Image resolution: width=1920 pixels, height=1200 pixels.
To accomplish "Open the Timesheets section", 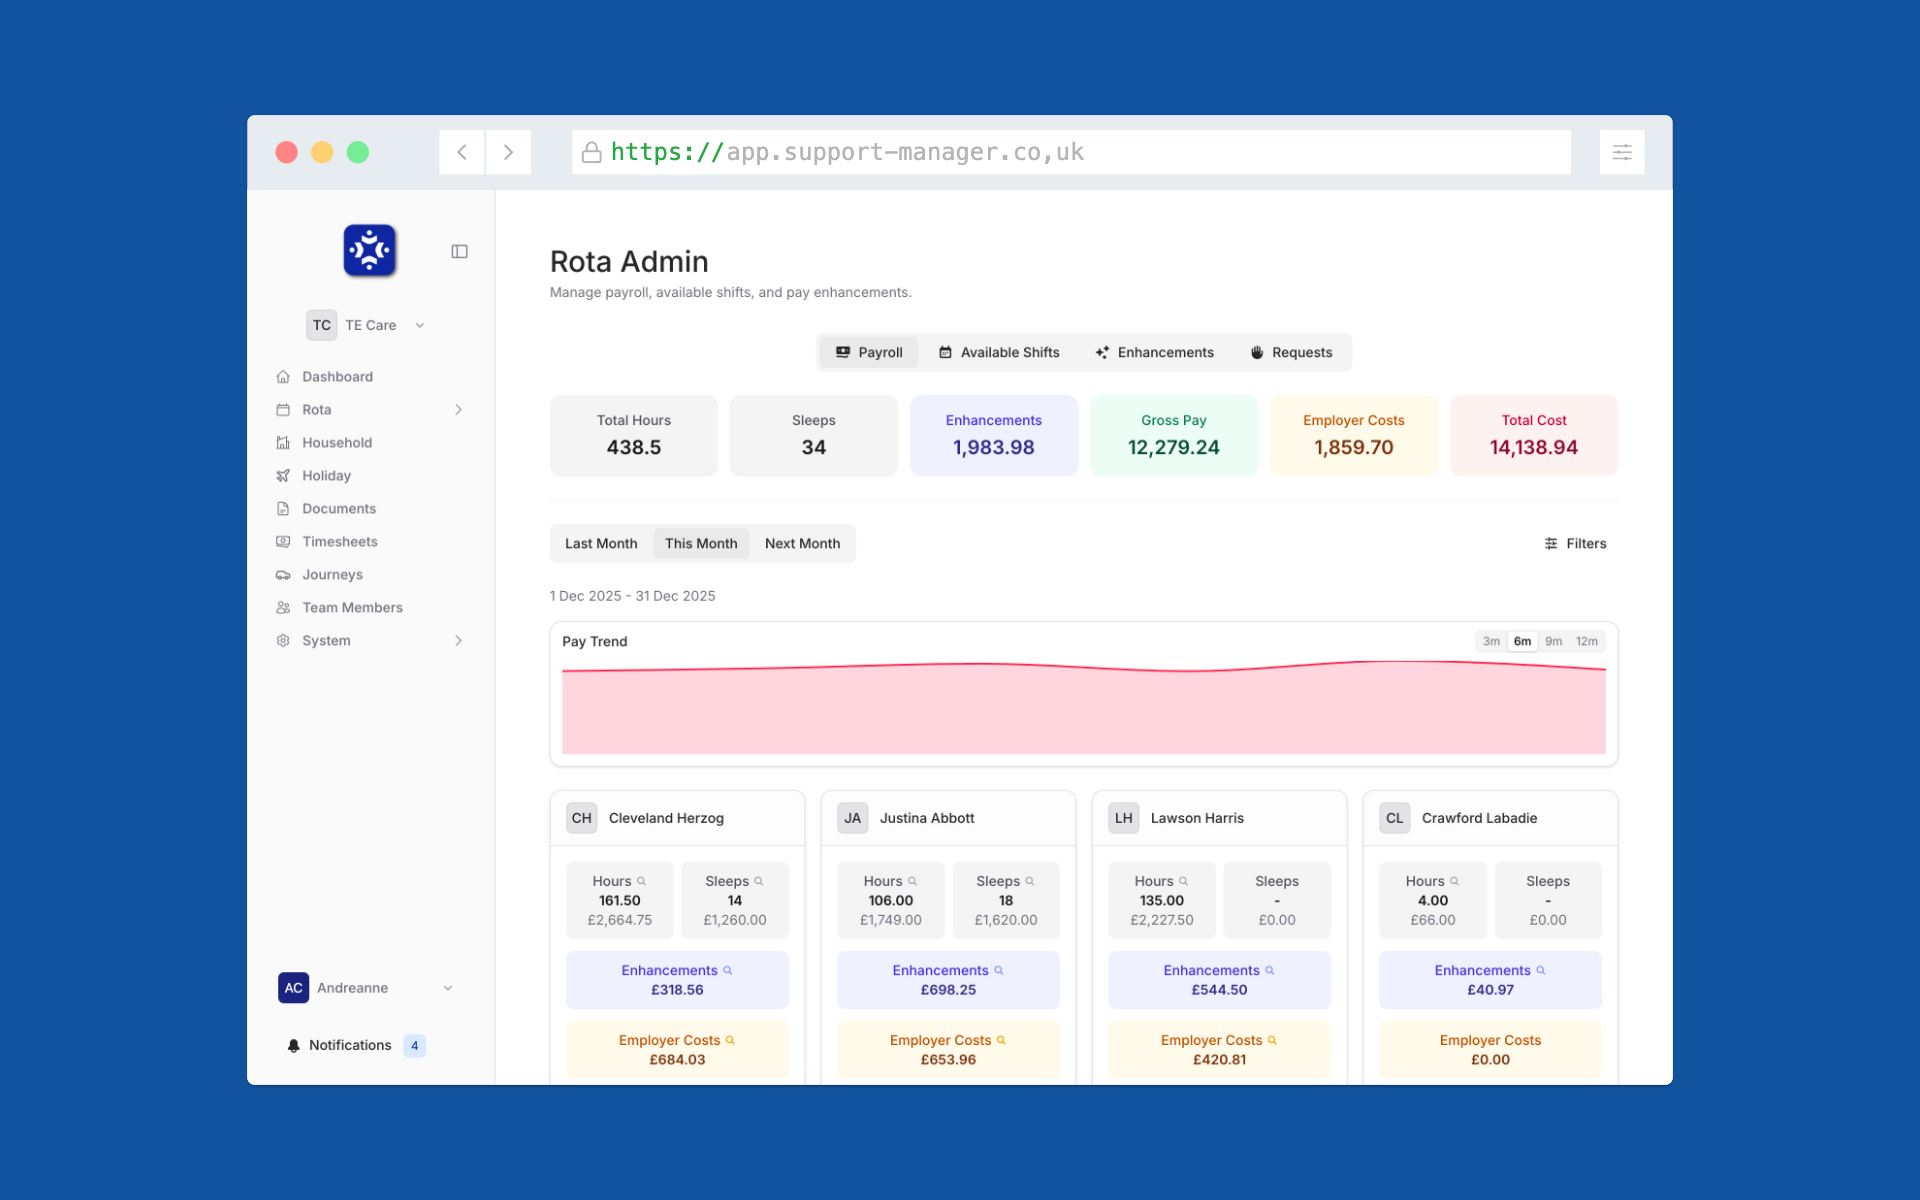I will (x=340, y=541).
